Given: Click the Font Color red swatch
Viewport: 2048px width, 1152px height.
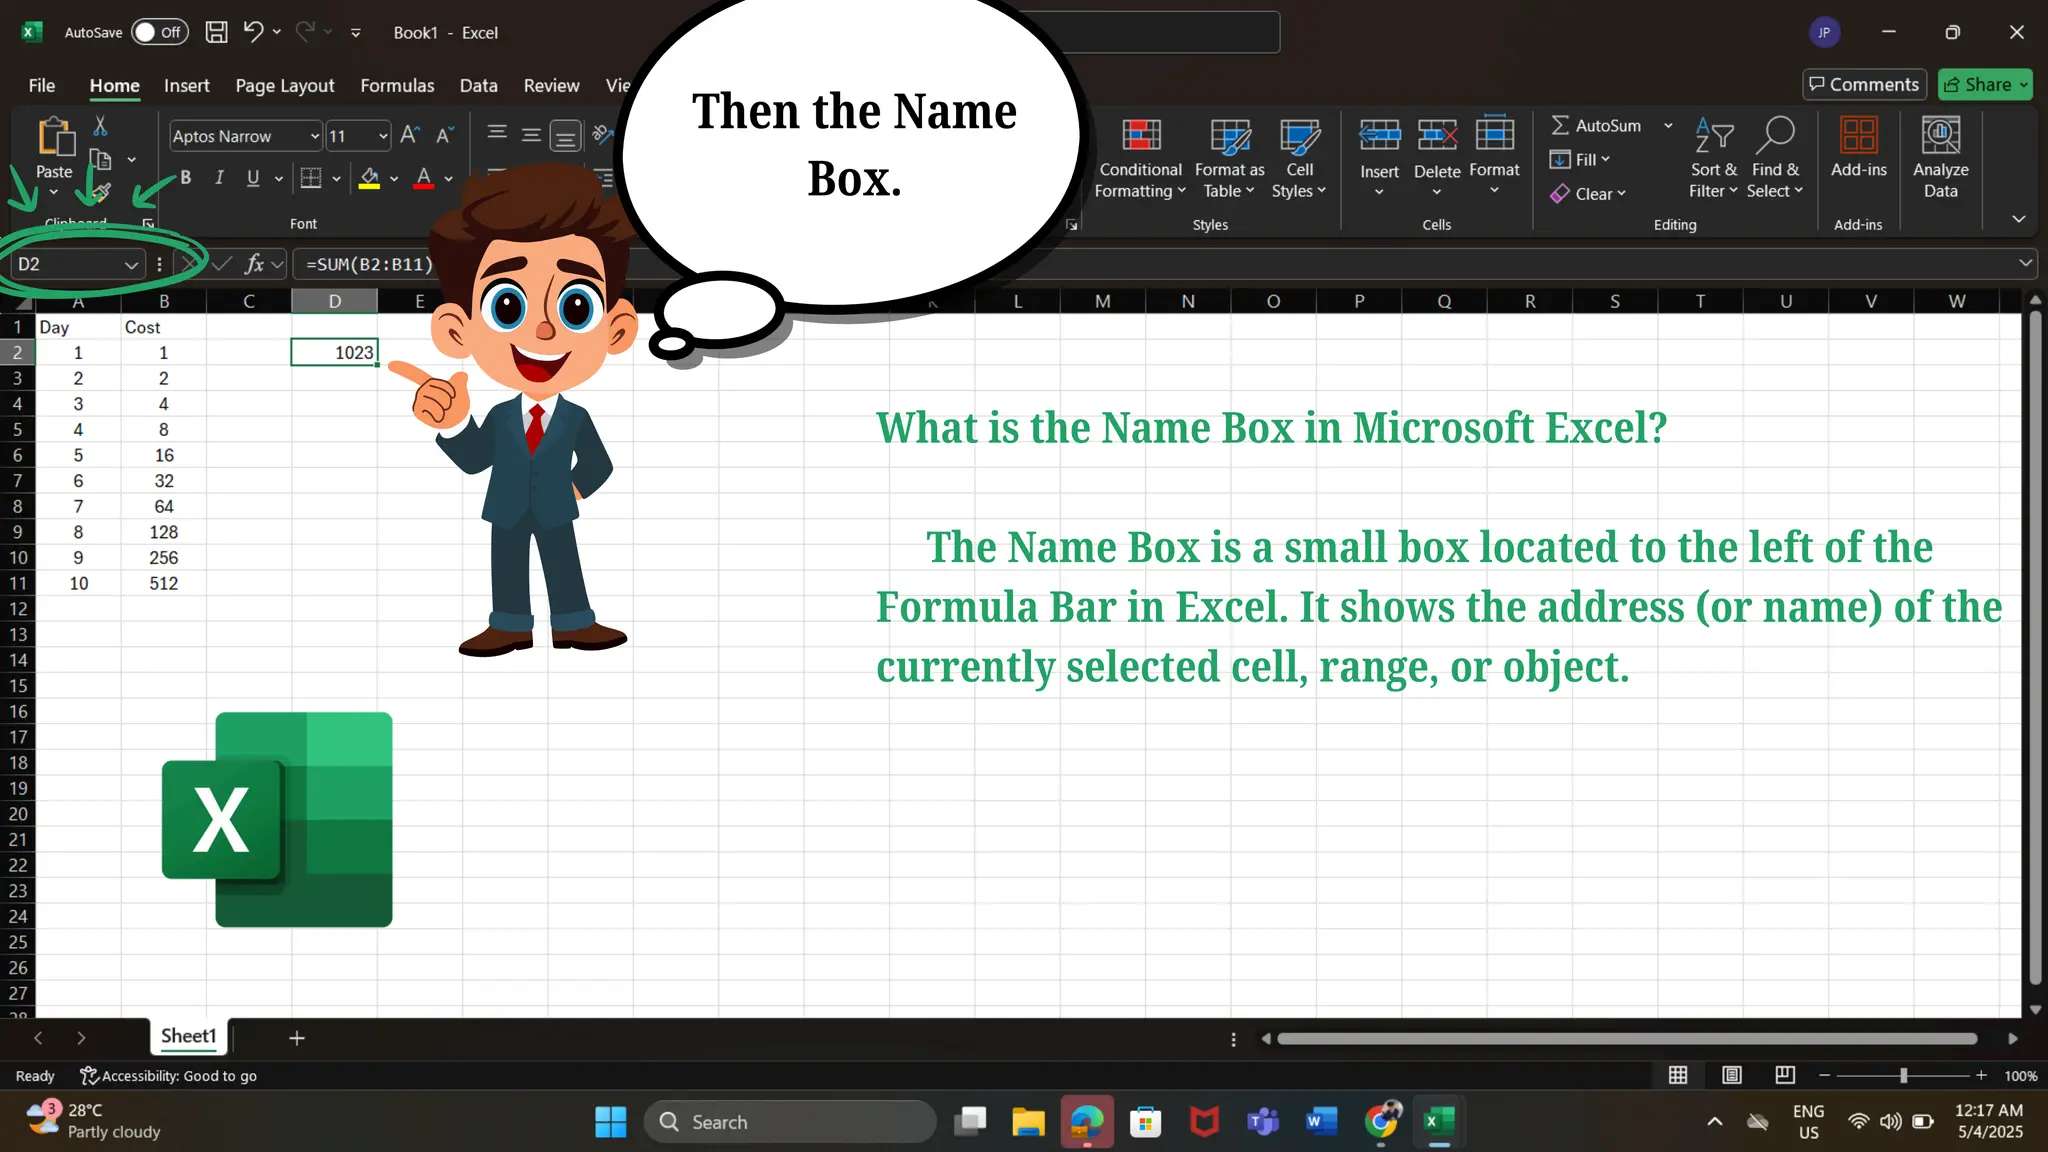Looking at the screenshot, I should (423, 179).
